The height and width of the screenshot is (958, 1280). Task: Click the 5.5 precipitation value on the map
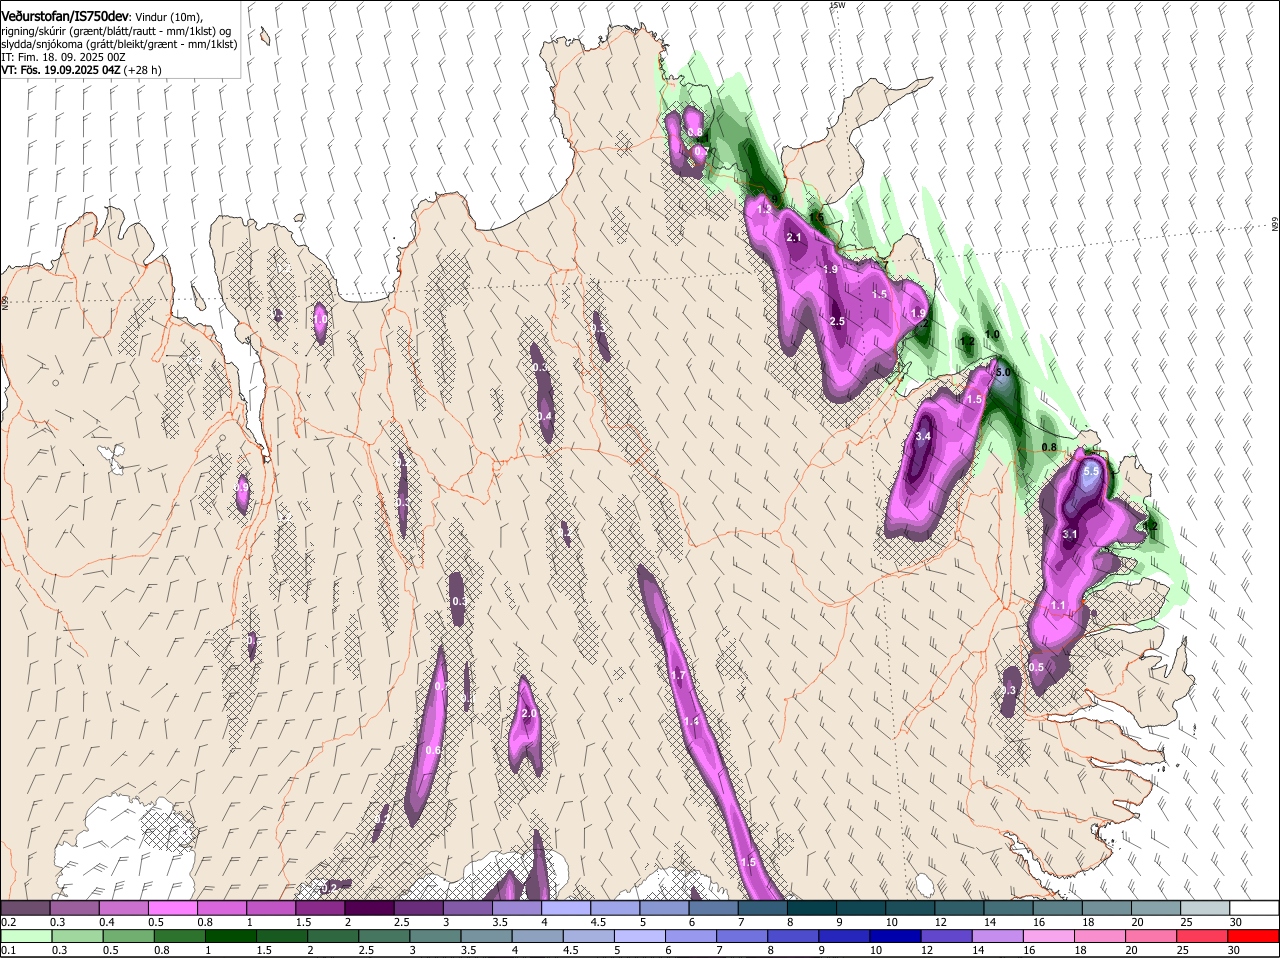pyautogui.click(x=1091, y=471)
